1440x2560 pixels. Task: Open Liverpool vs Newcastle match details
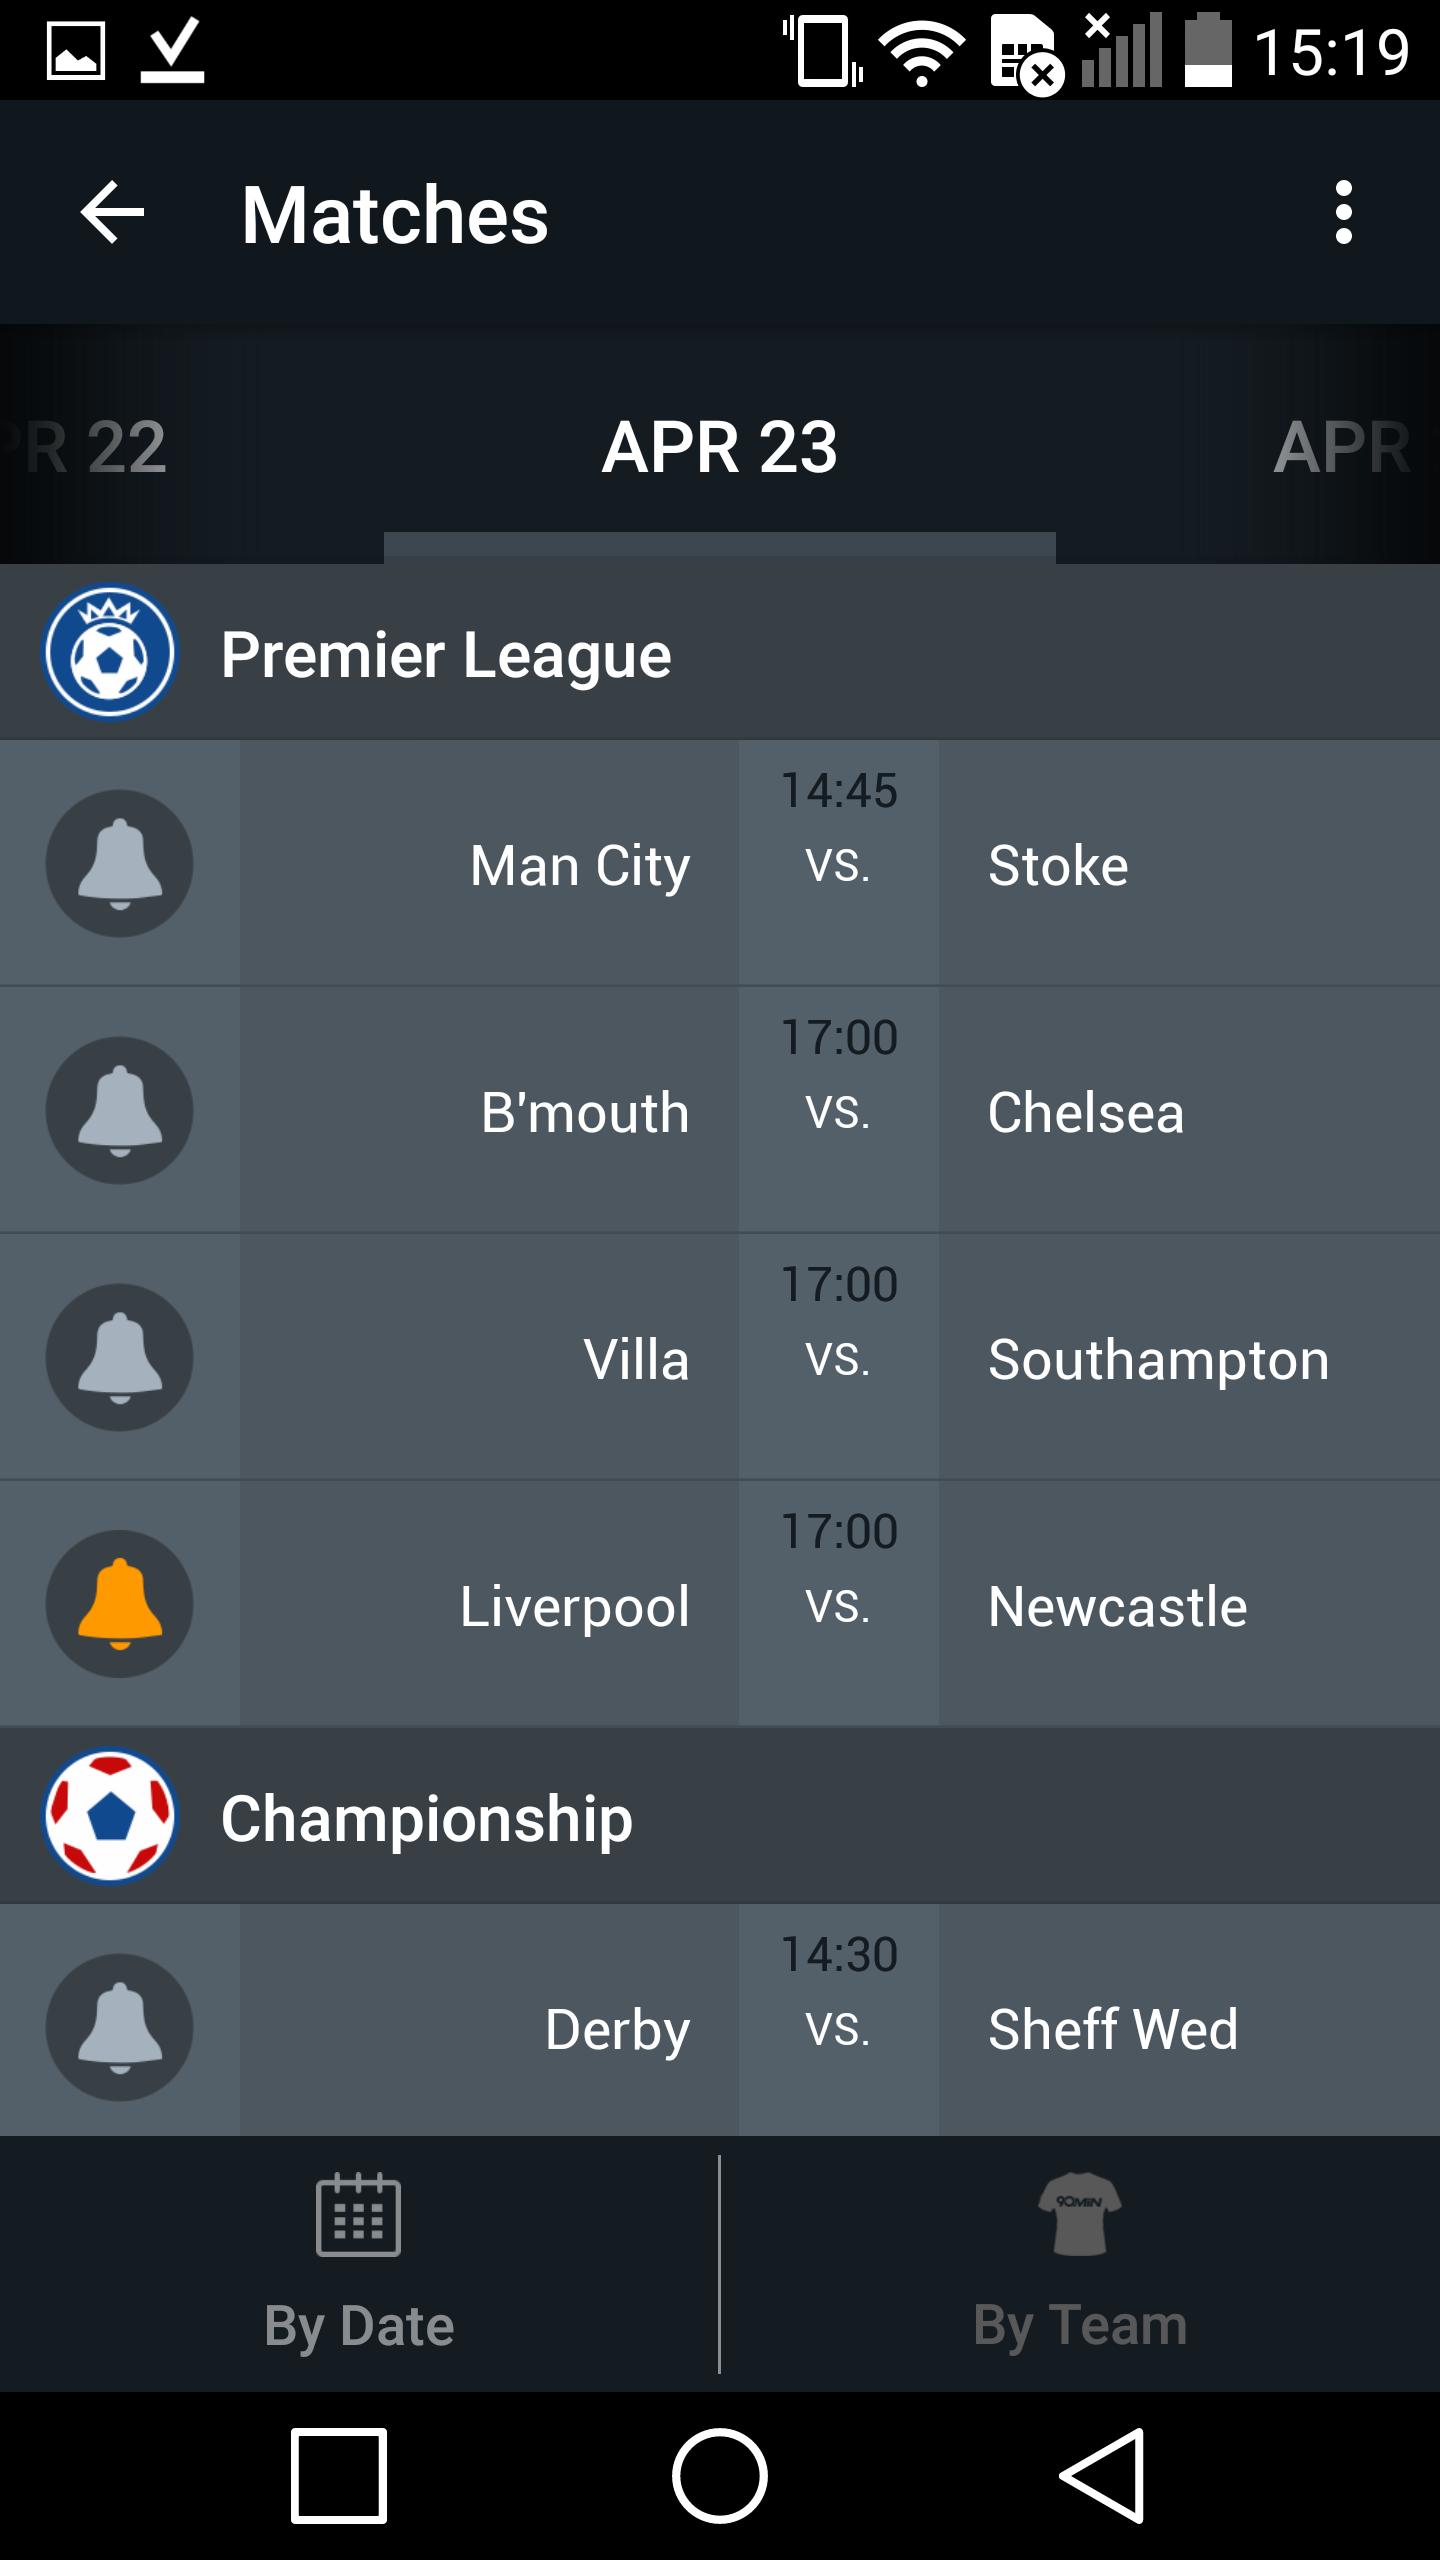838,1604
